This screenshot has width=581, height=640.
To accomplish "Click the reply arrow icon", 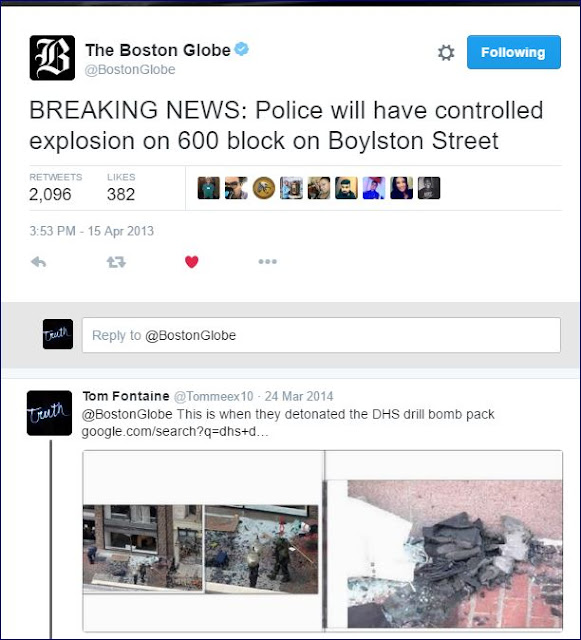I will pyautogui.click(x=38, y=262).
